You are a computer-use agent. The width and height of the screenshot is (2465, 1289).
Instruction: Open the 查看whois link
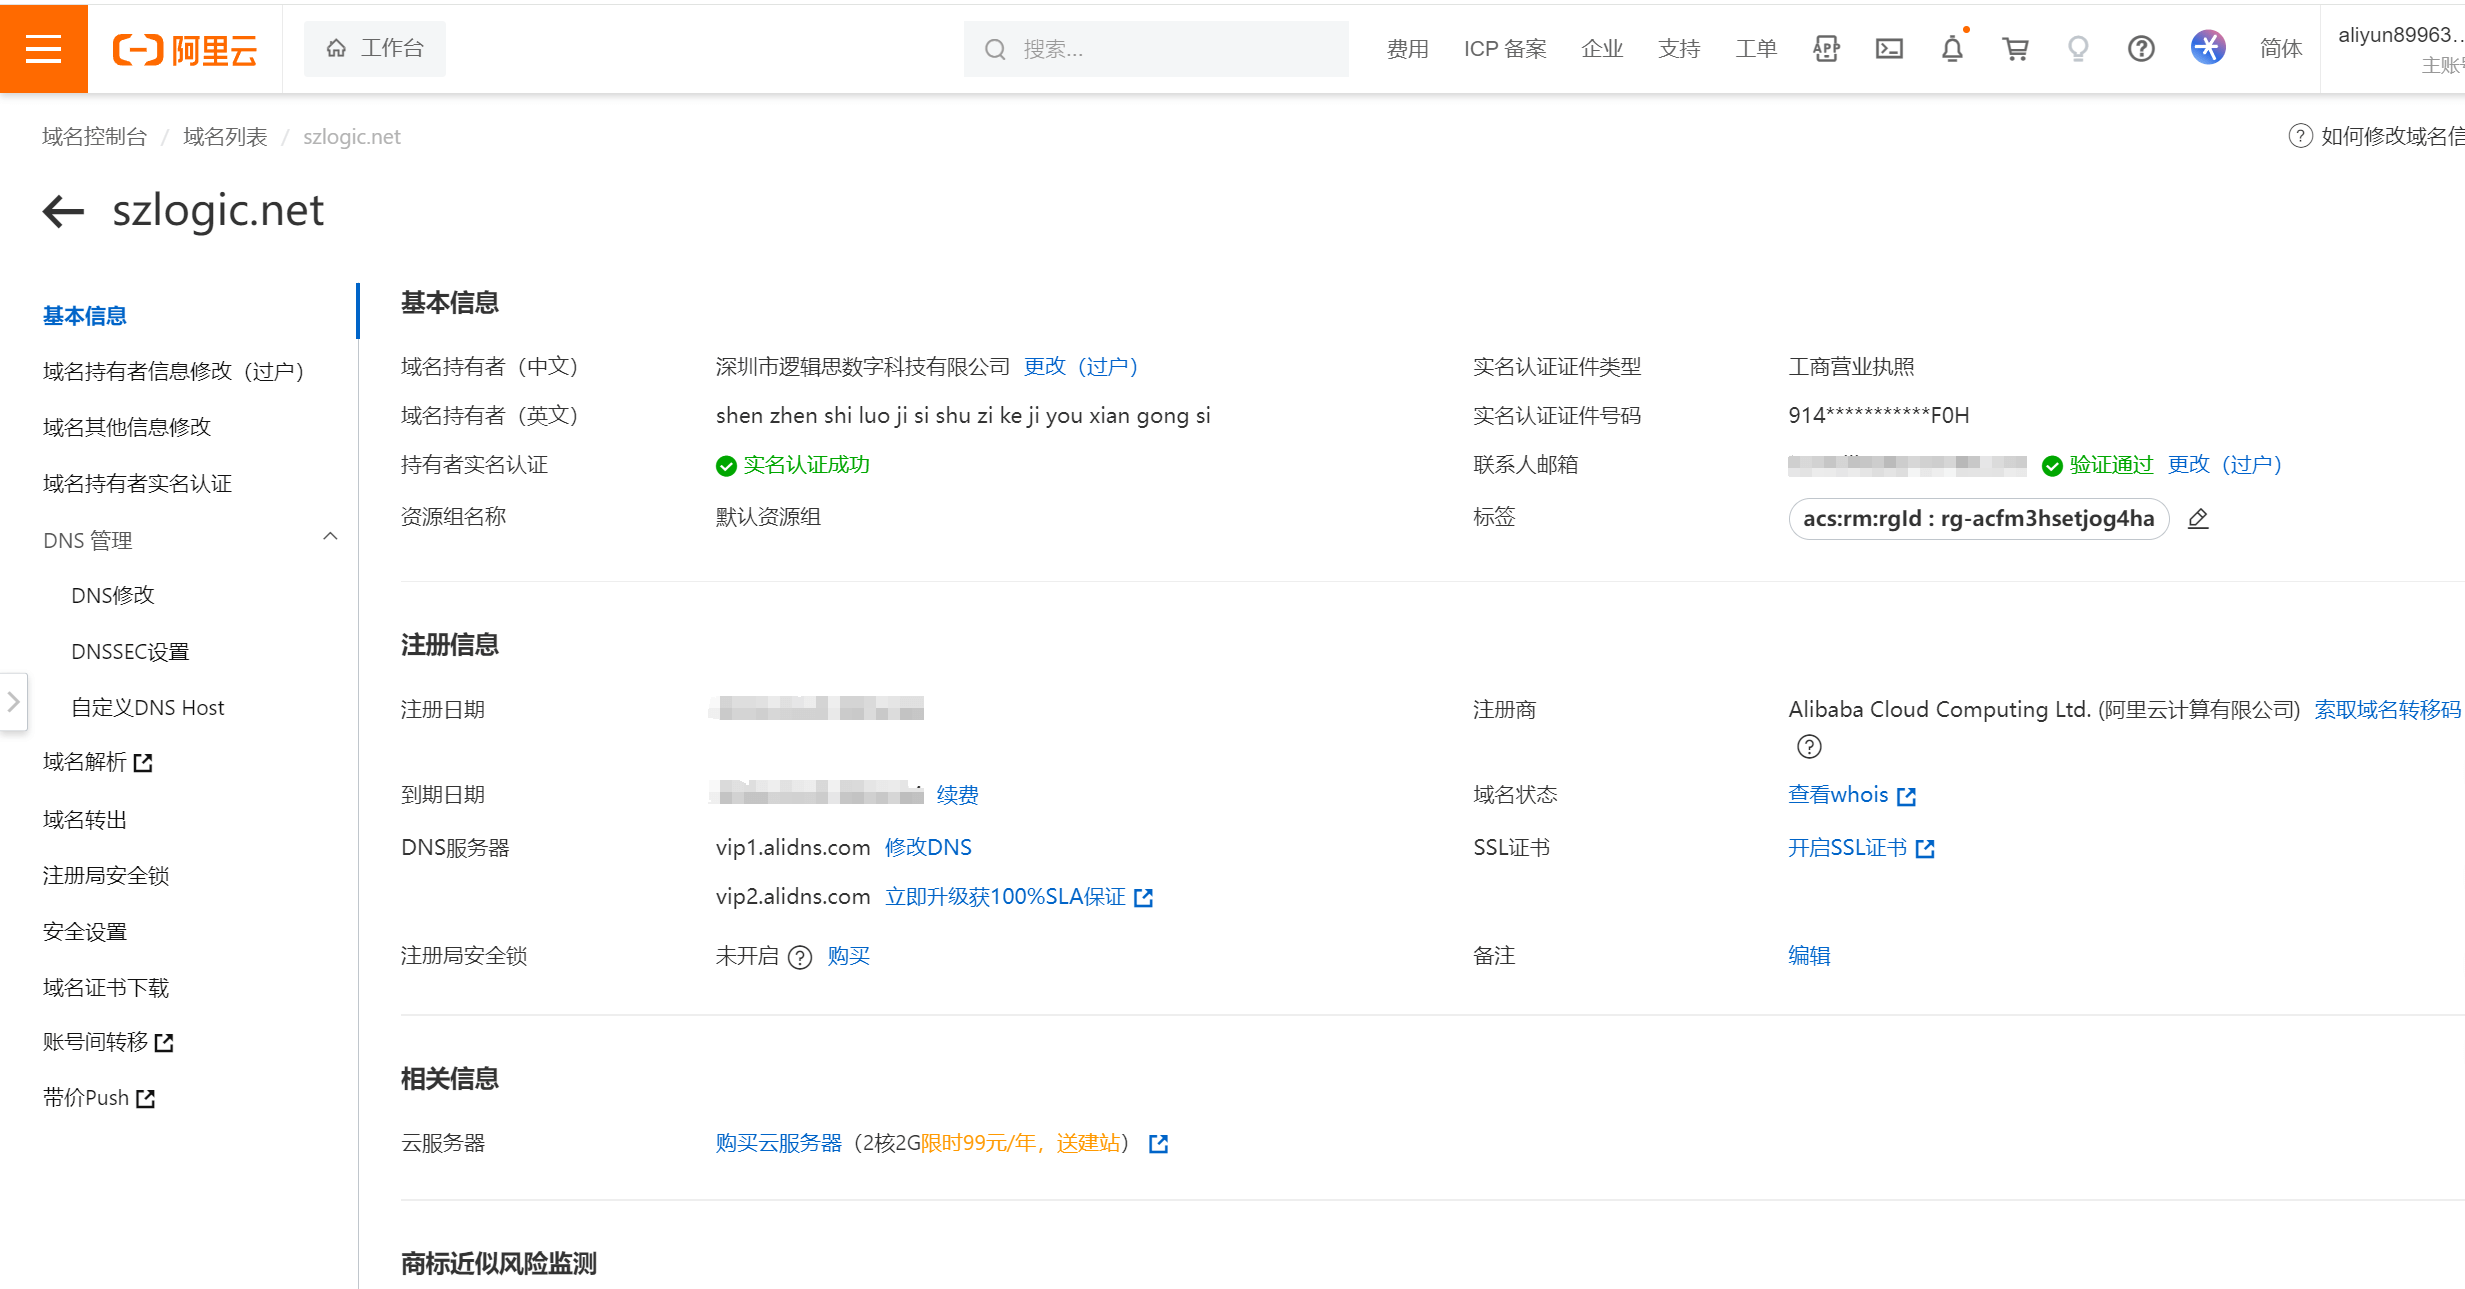point(1840,794)
